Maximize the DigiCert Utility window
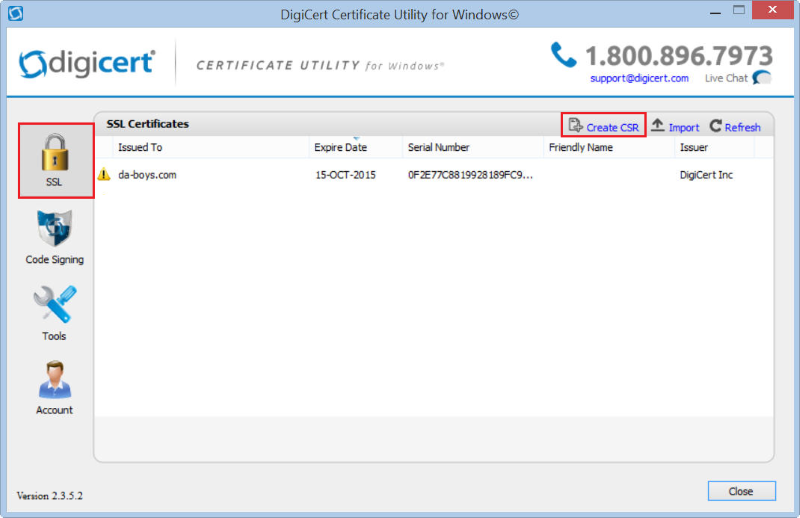The height and width of the screenshot is (518, 800). click(x=739, y=10)
